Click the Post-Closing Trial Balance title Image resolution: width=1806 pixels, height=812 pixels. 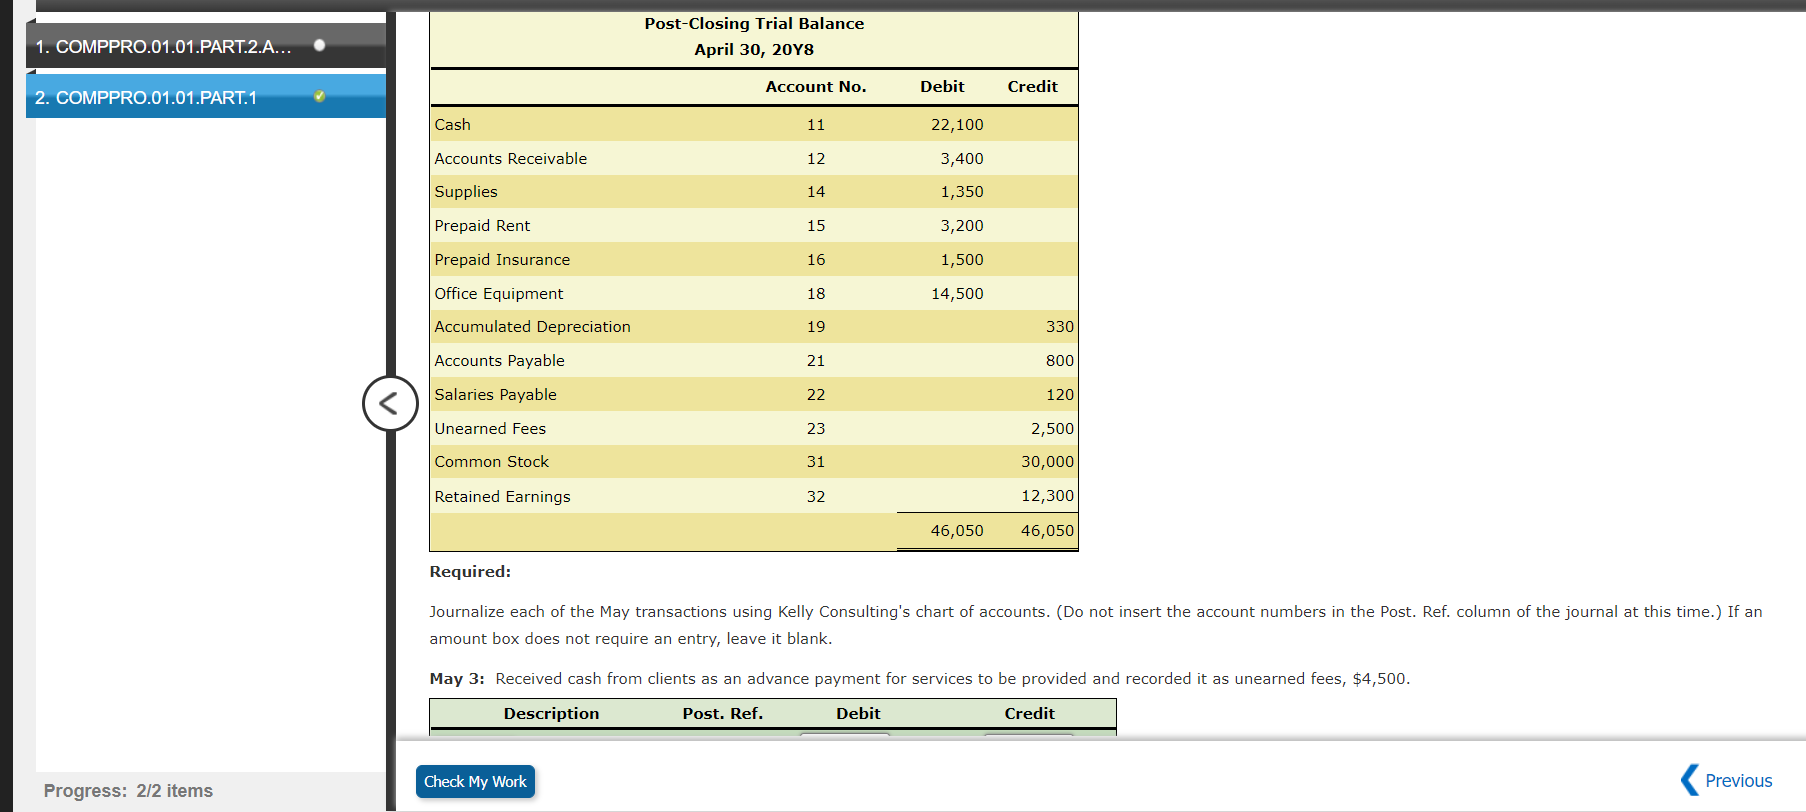tap(754, 24)
